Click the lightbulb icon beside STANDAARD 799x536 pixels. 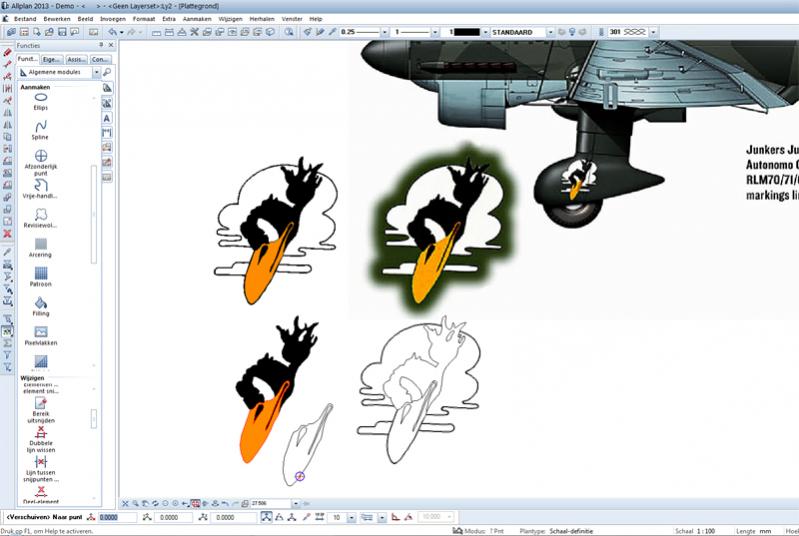(572, 32)
